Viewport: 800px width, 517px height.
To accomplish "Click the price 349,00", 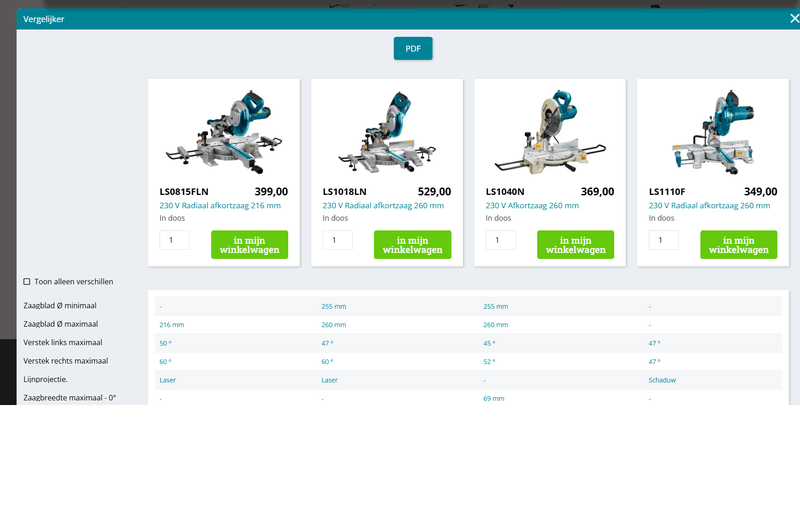I will 761,191.
